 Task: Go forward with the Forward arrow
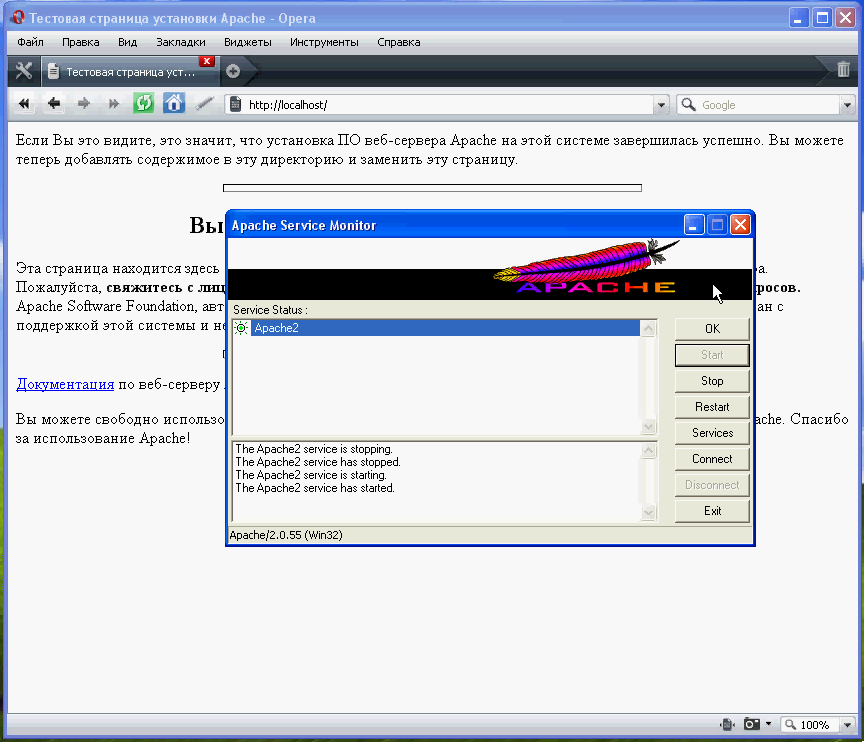(x=83, y=104)
